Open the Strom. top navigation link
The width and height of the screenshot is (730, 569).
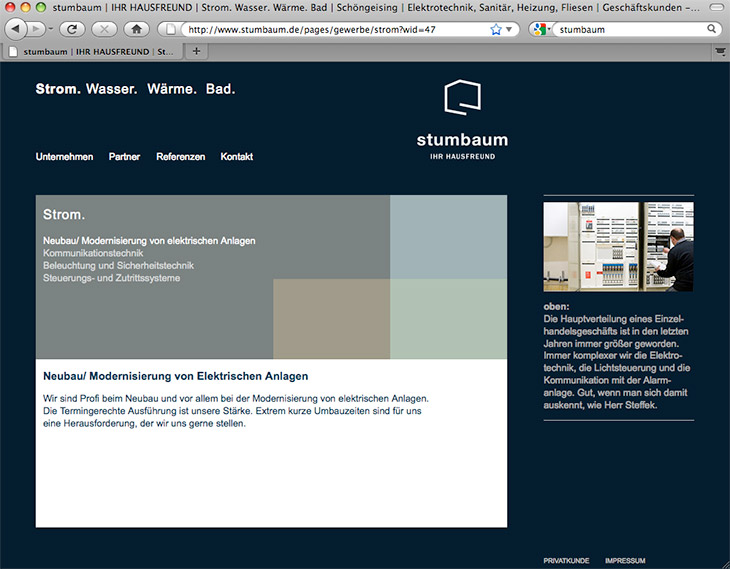click(x=58, y=88)
